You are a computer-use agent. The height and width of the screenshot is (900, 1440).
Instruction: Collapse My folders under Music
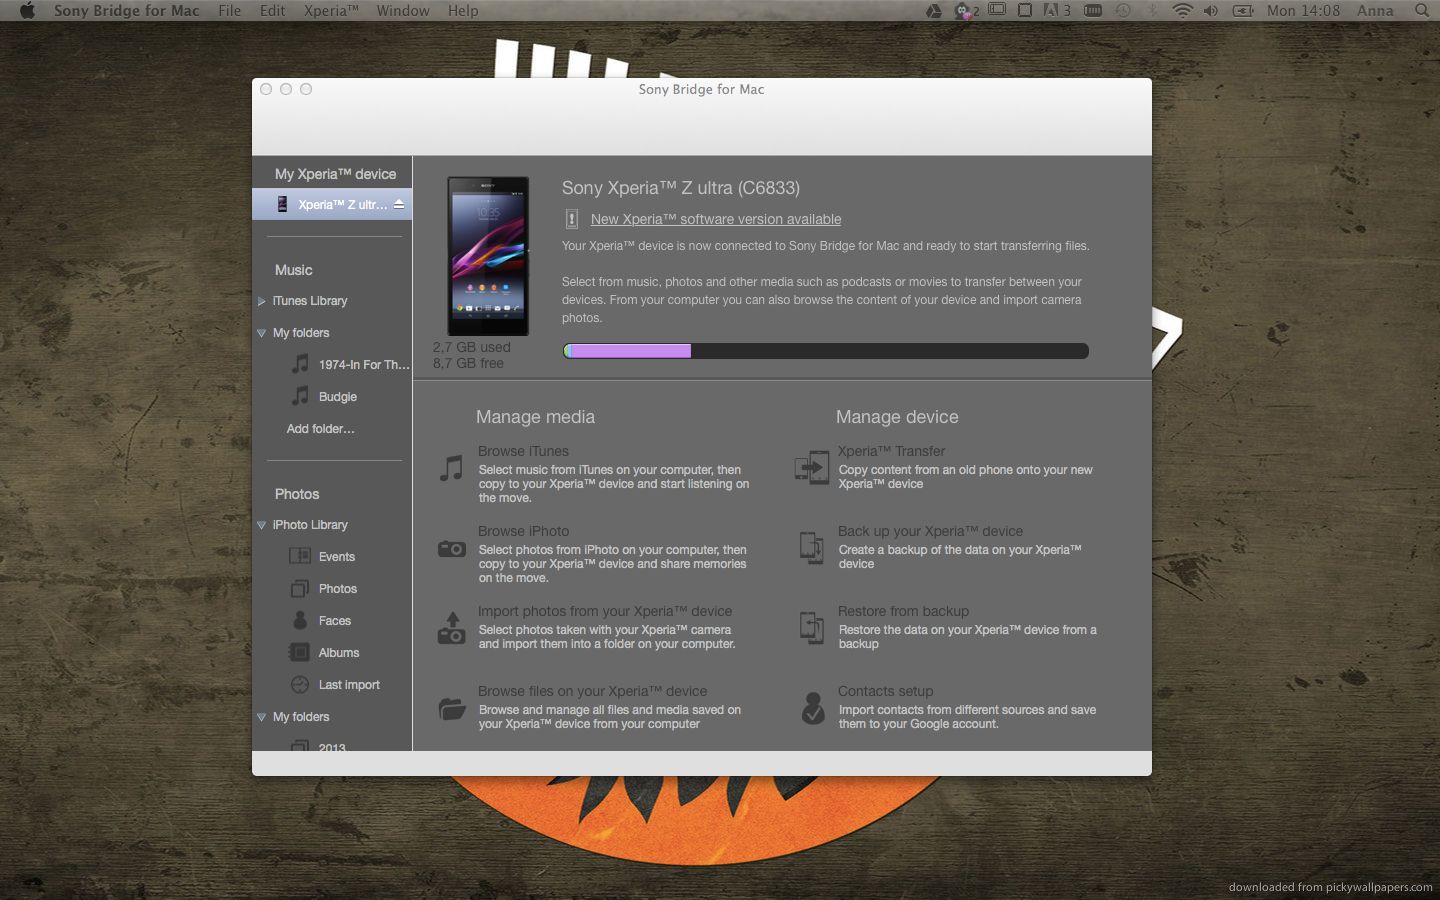261,333
